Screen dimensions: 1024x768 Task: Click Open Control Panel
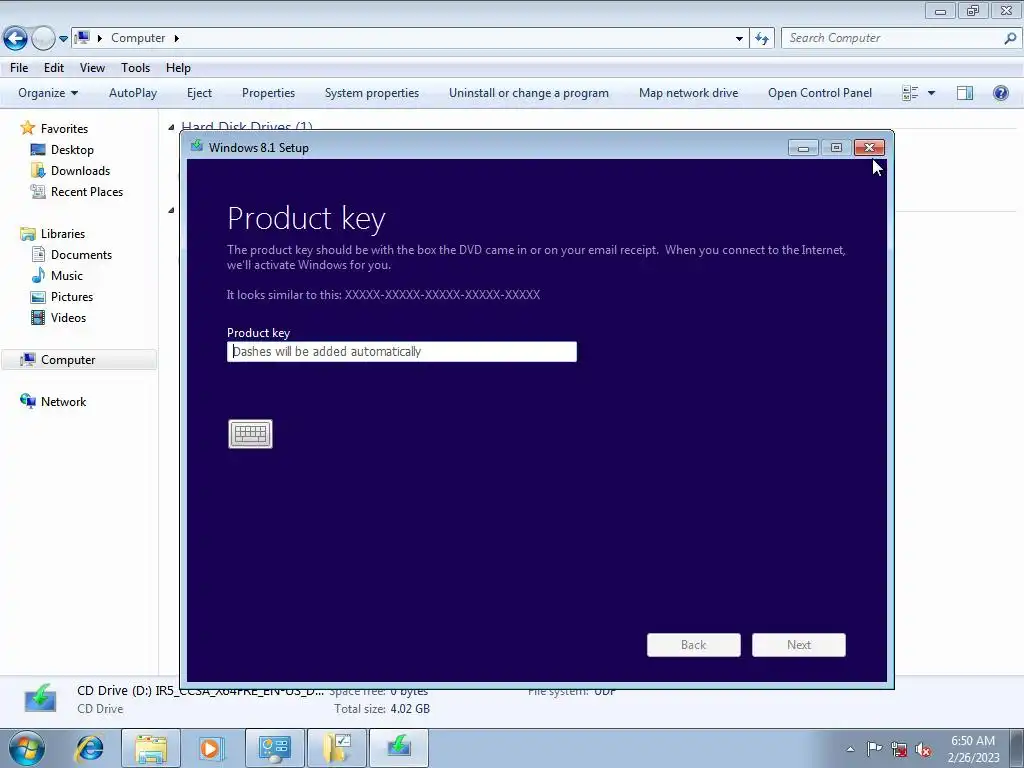[820, 93]
